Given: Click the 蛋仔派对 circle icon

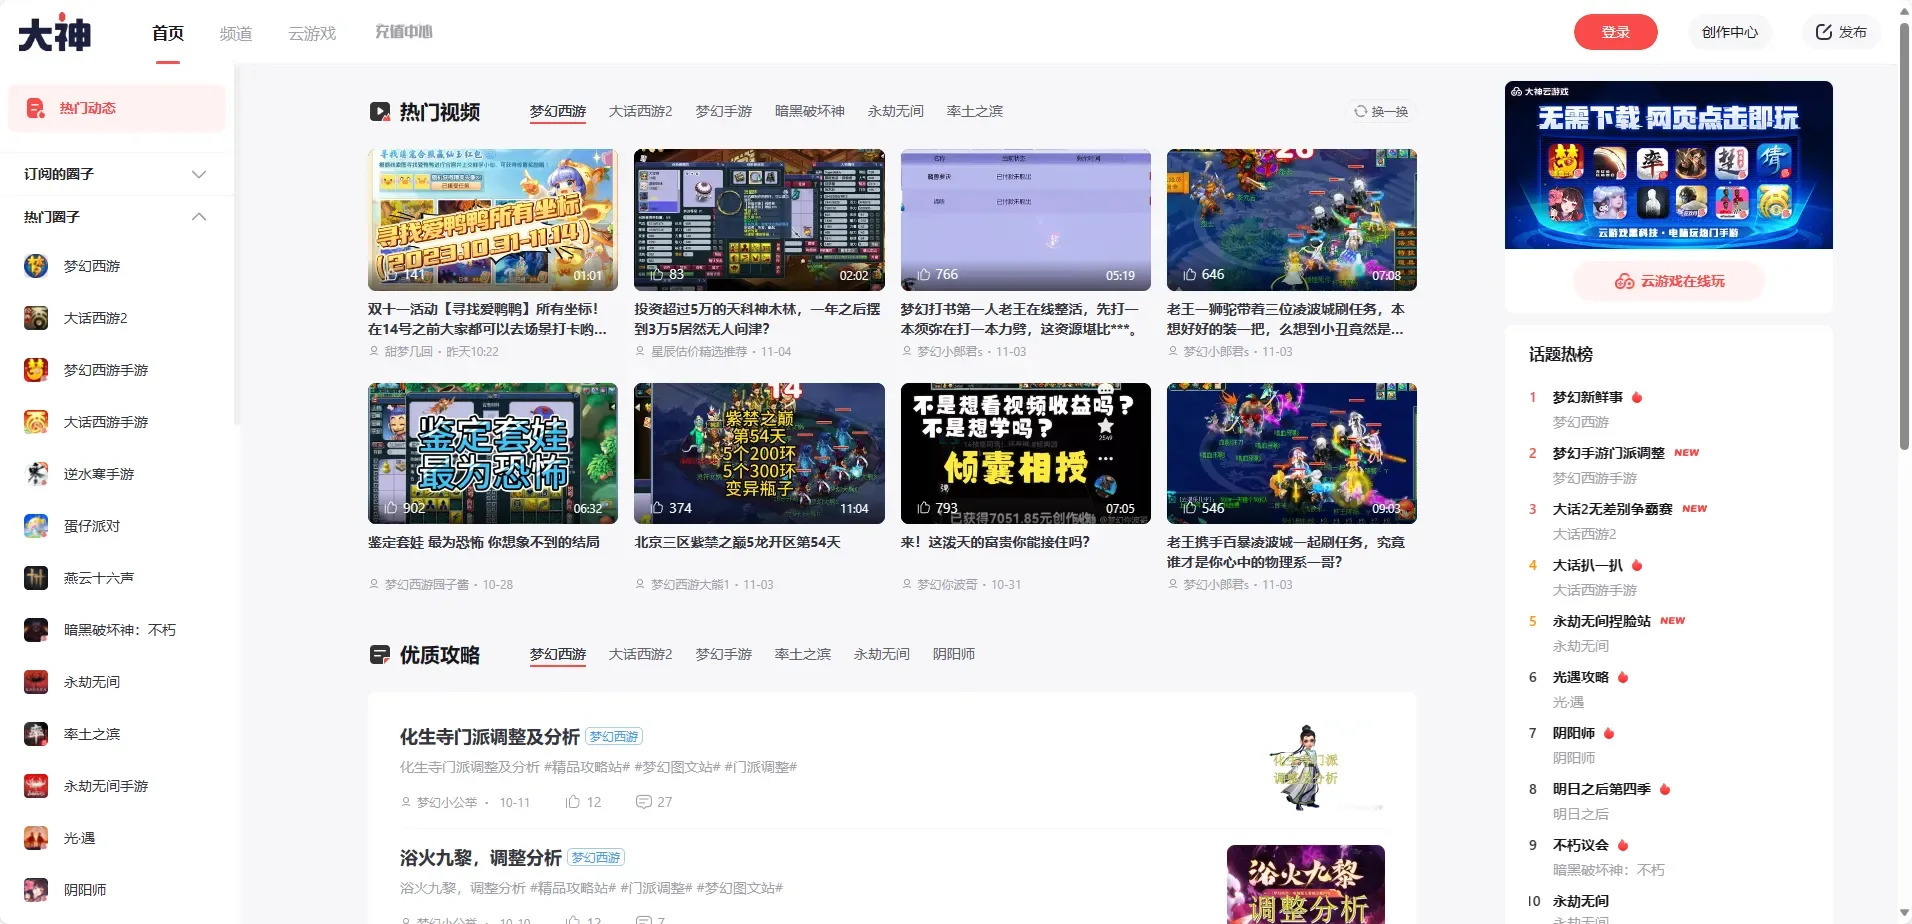Looking at the screenshot, I should 36,526.
